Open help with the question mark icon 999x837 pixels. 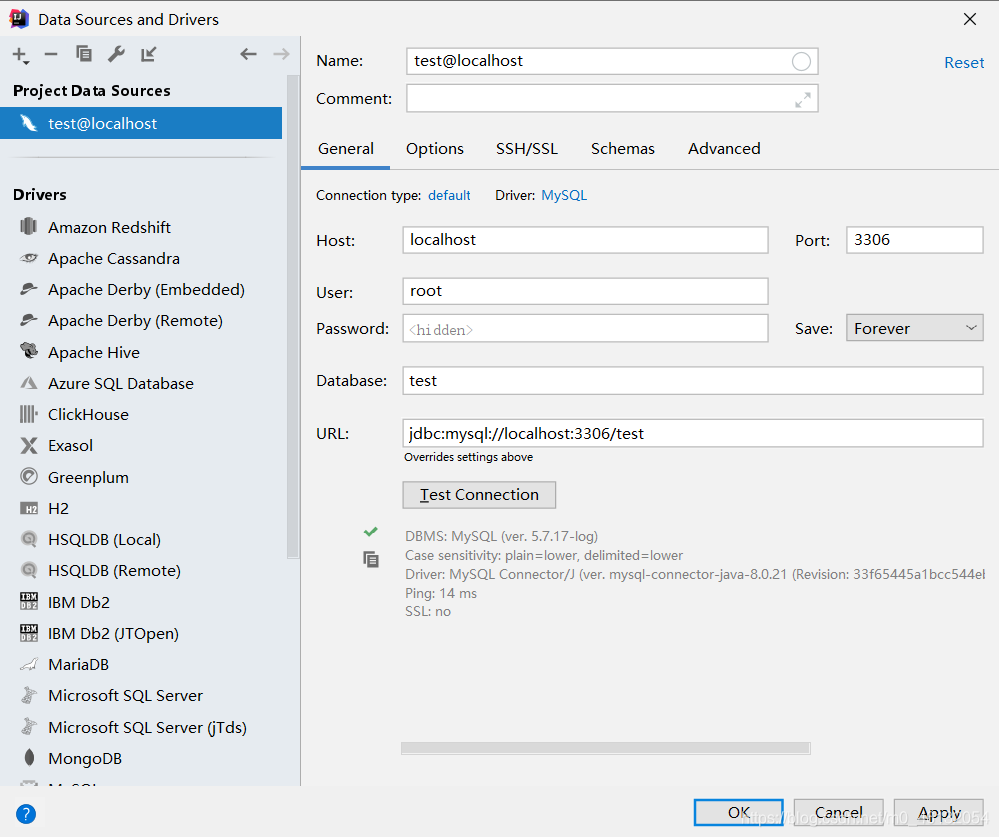pos(26,813)
